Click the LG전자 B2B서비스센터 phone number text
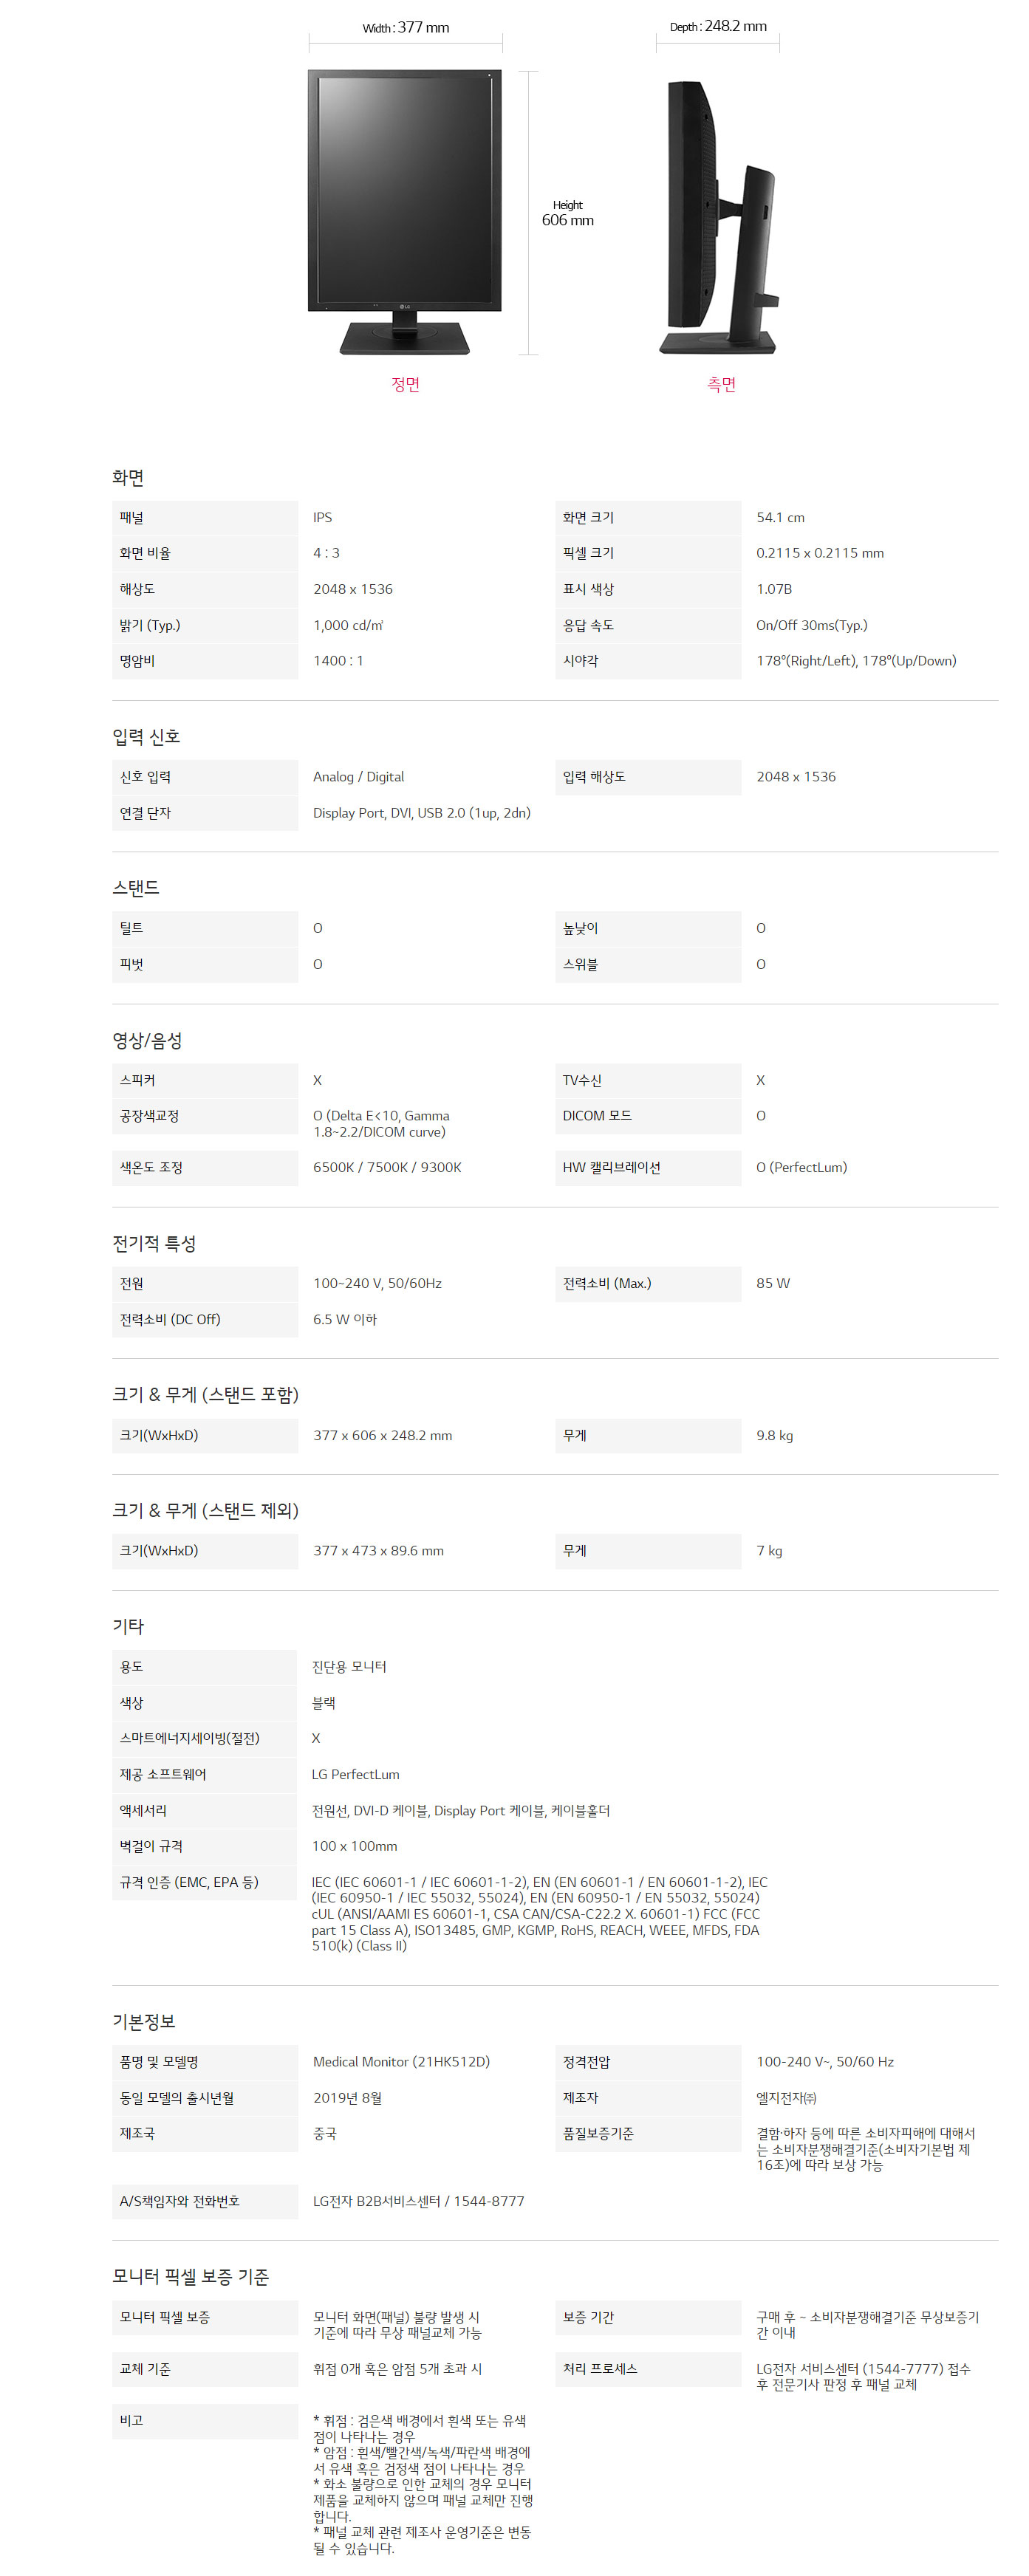Screen dimensions: 1029x2576 (x=418, y=2200)
